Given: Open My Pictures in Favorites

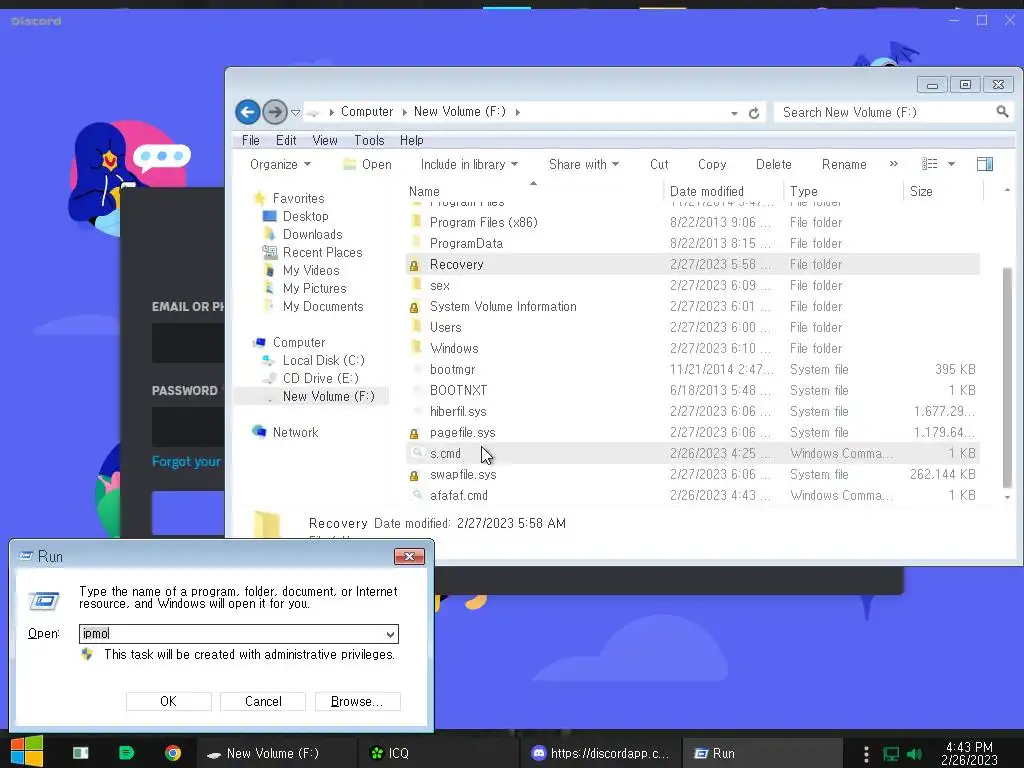Looking at the screenshot, I should (314, 288).
